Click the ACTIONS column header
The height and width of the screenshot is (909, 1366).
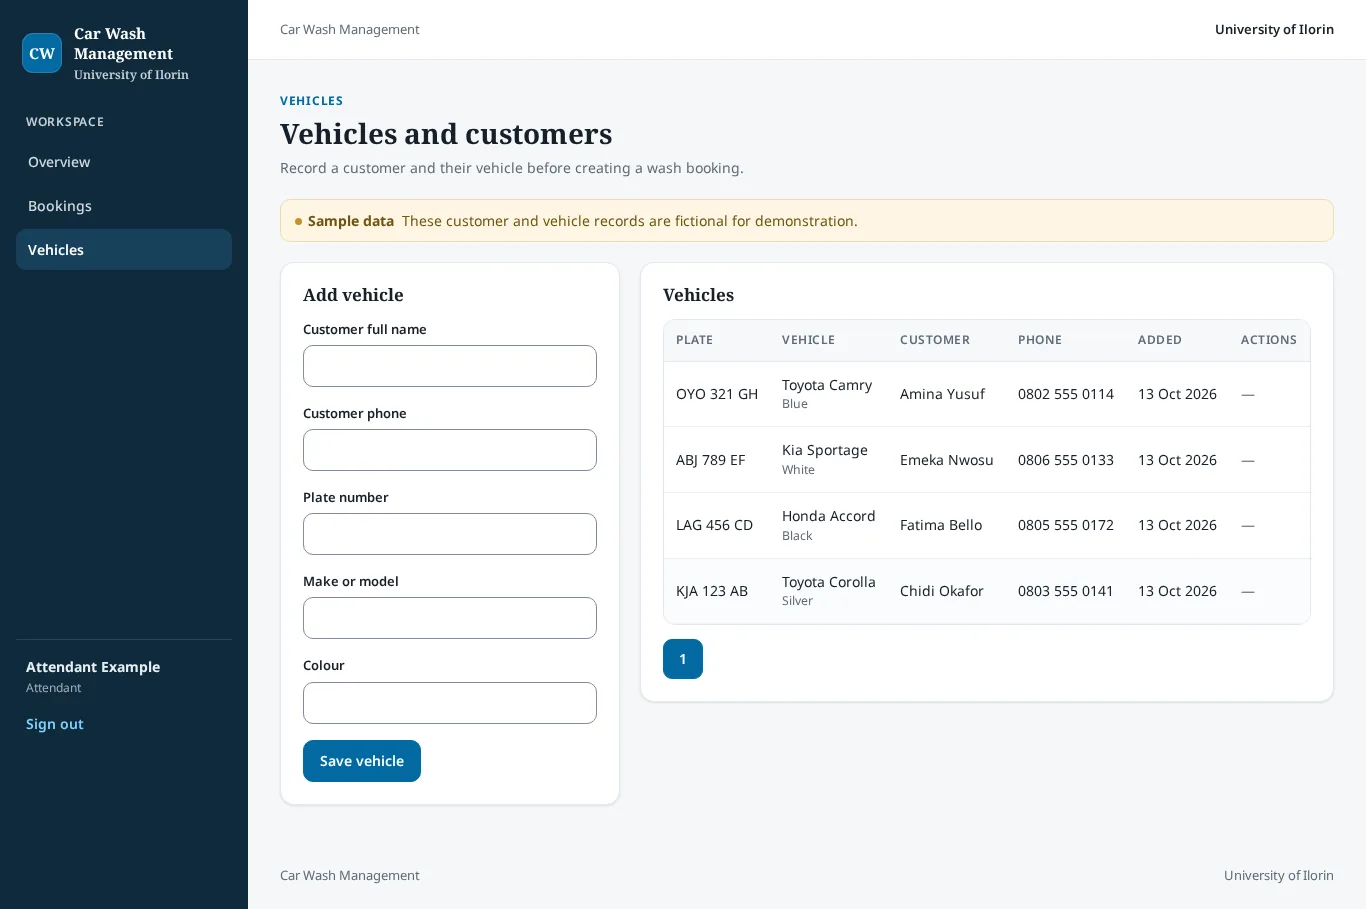click(x=1269, y=340)
